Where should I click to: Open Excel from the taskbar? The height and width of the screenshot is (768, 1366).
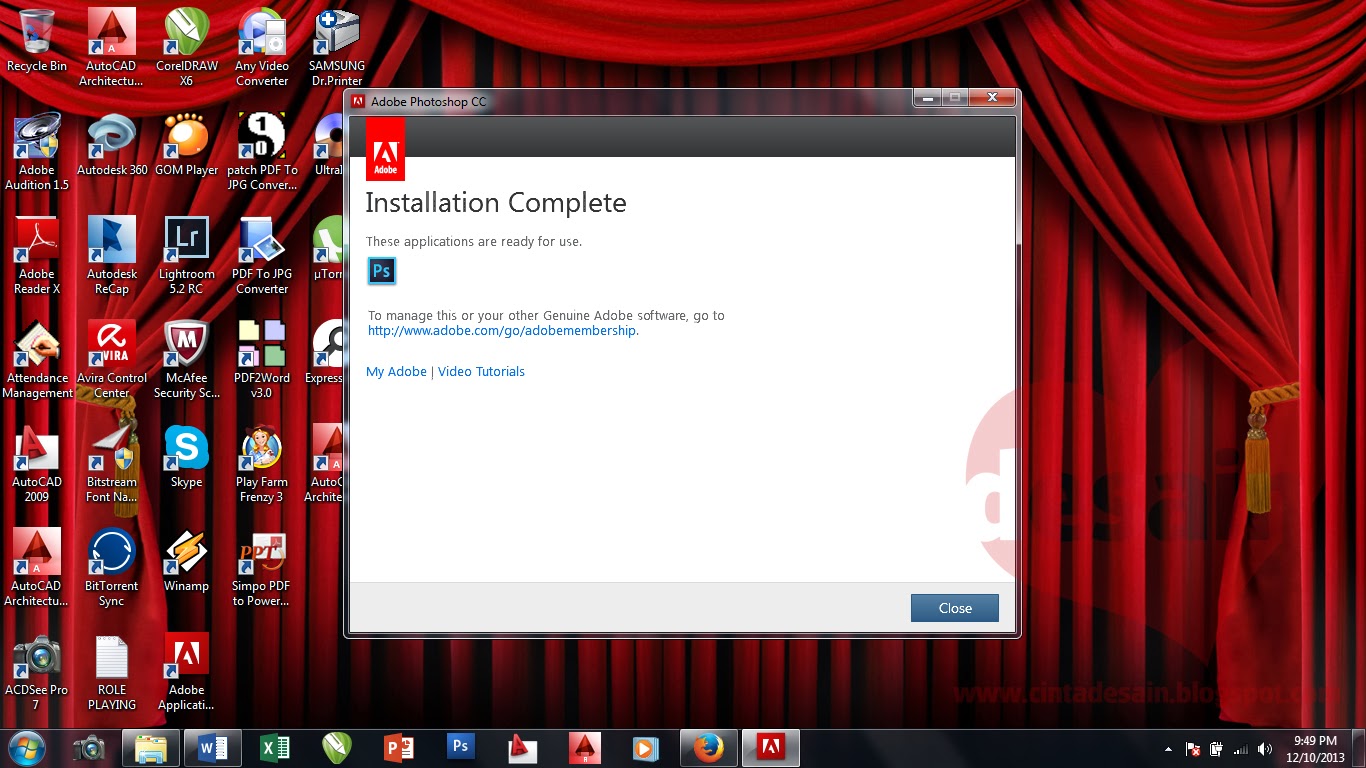coord(275,748)
